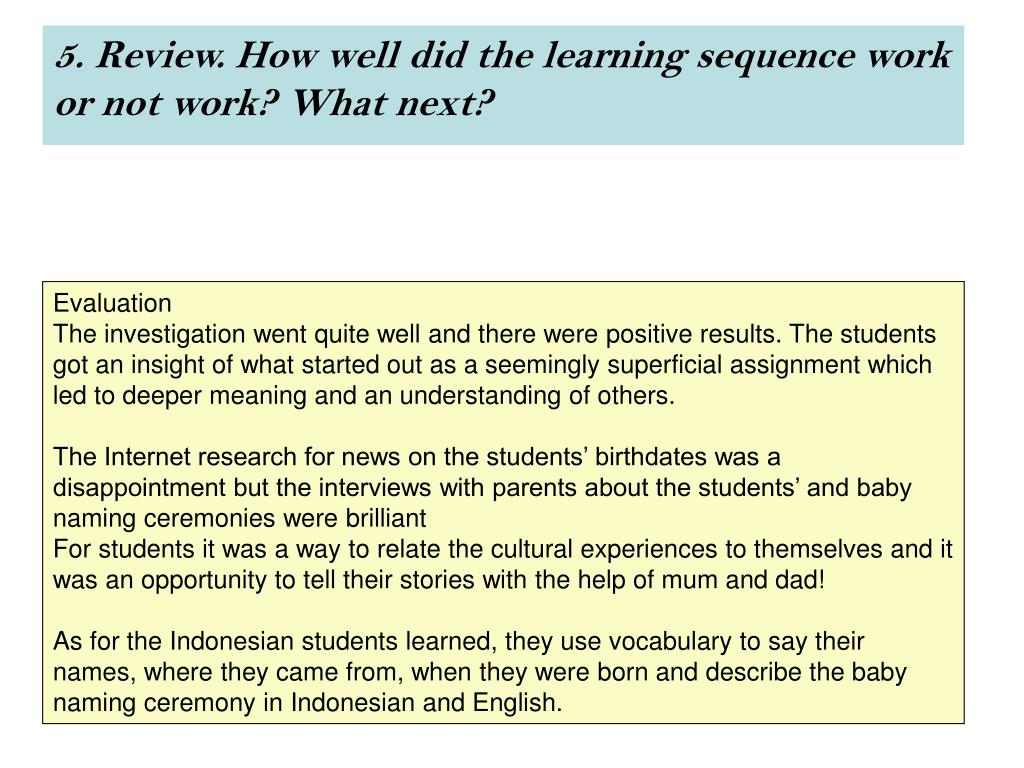Click the word 'Evaluation' in the yellow box
Image resolution: width=1024 pixels, height=768 pixels.
click(112, 304)
